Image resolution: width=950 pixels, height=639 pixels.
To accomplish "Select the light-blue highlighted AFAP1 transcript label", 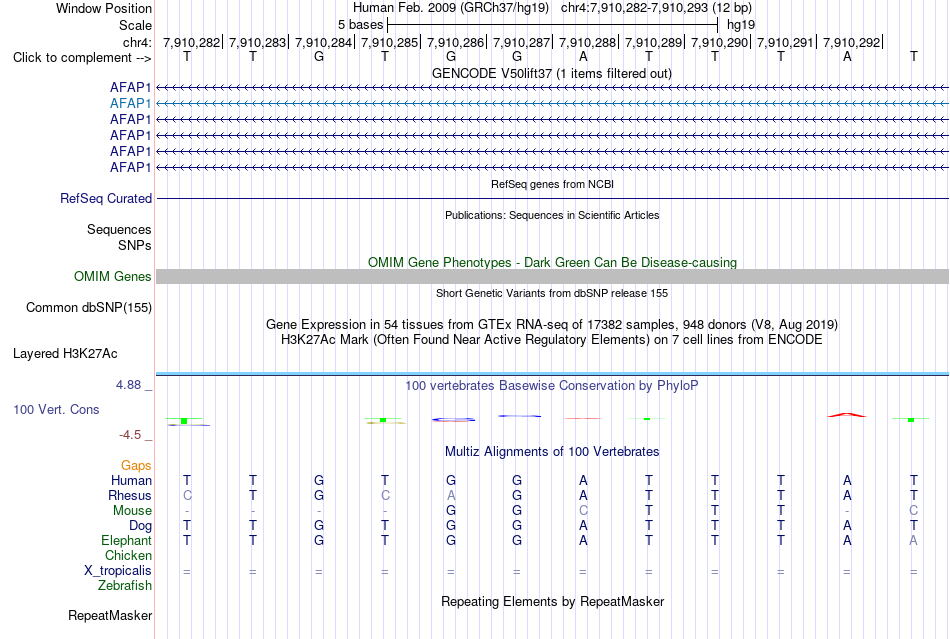I will tap(130, 104).
